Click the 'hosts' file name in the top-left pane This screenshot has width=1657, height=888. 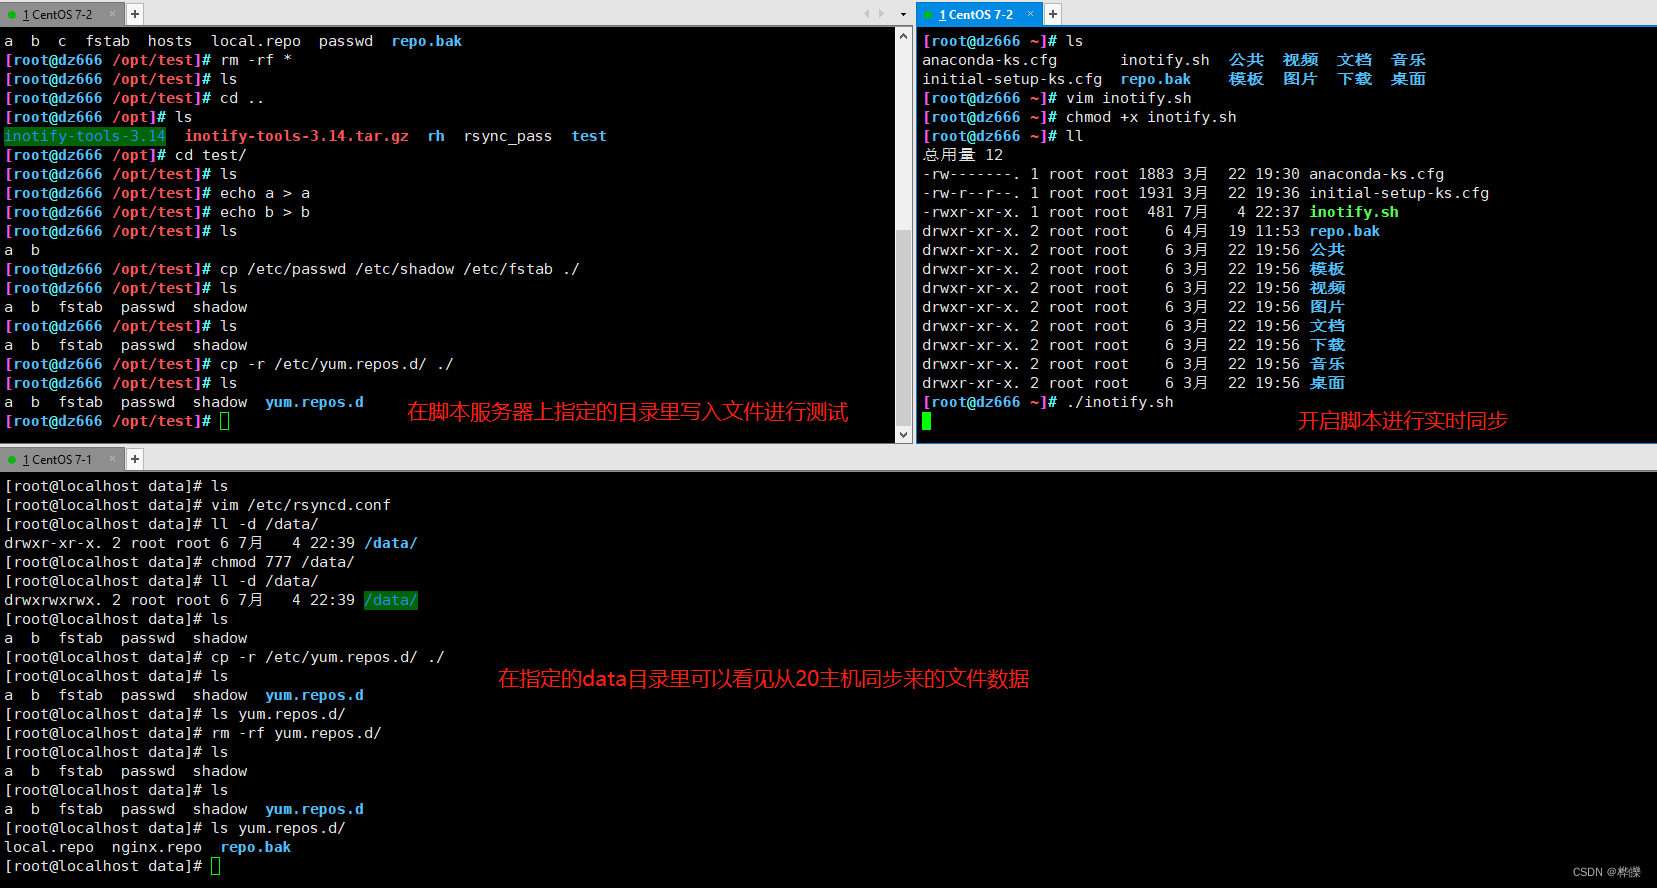[170, 41]
